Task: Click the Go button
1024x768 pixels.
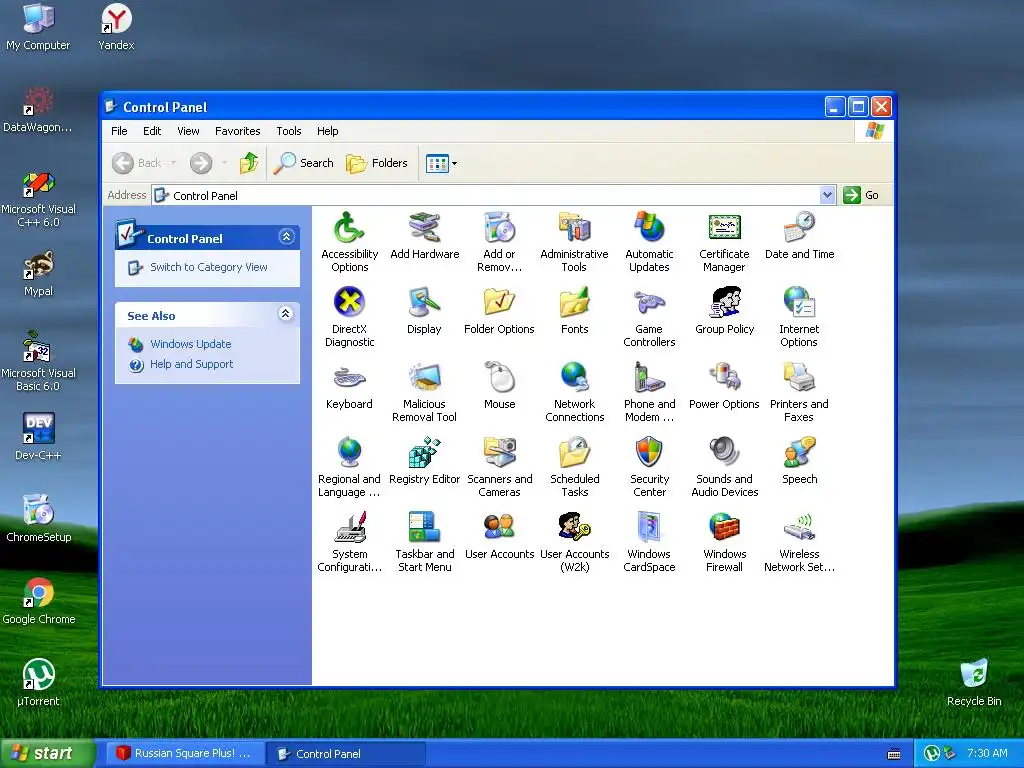Action: [x=862, y=195]
